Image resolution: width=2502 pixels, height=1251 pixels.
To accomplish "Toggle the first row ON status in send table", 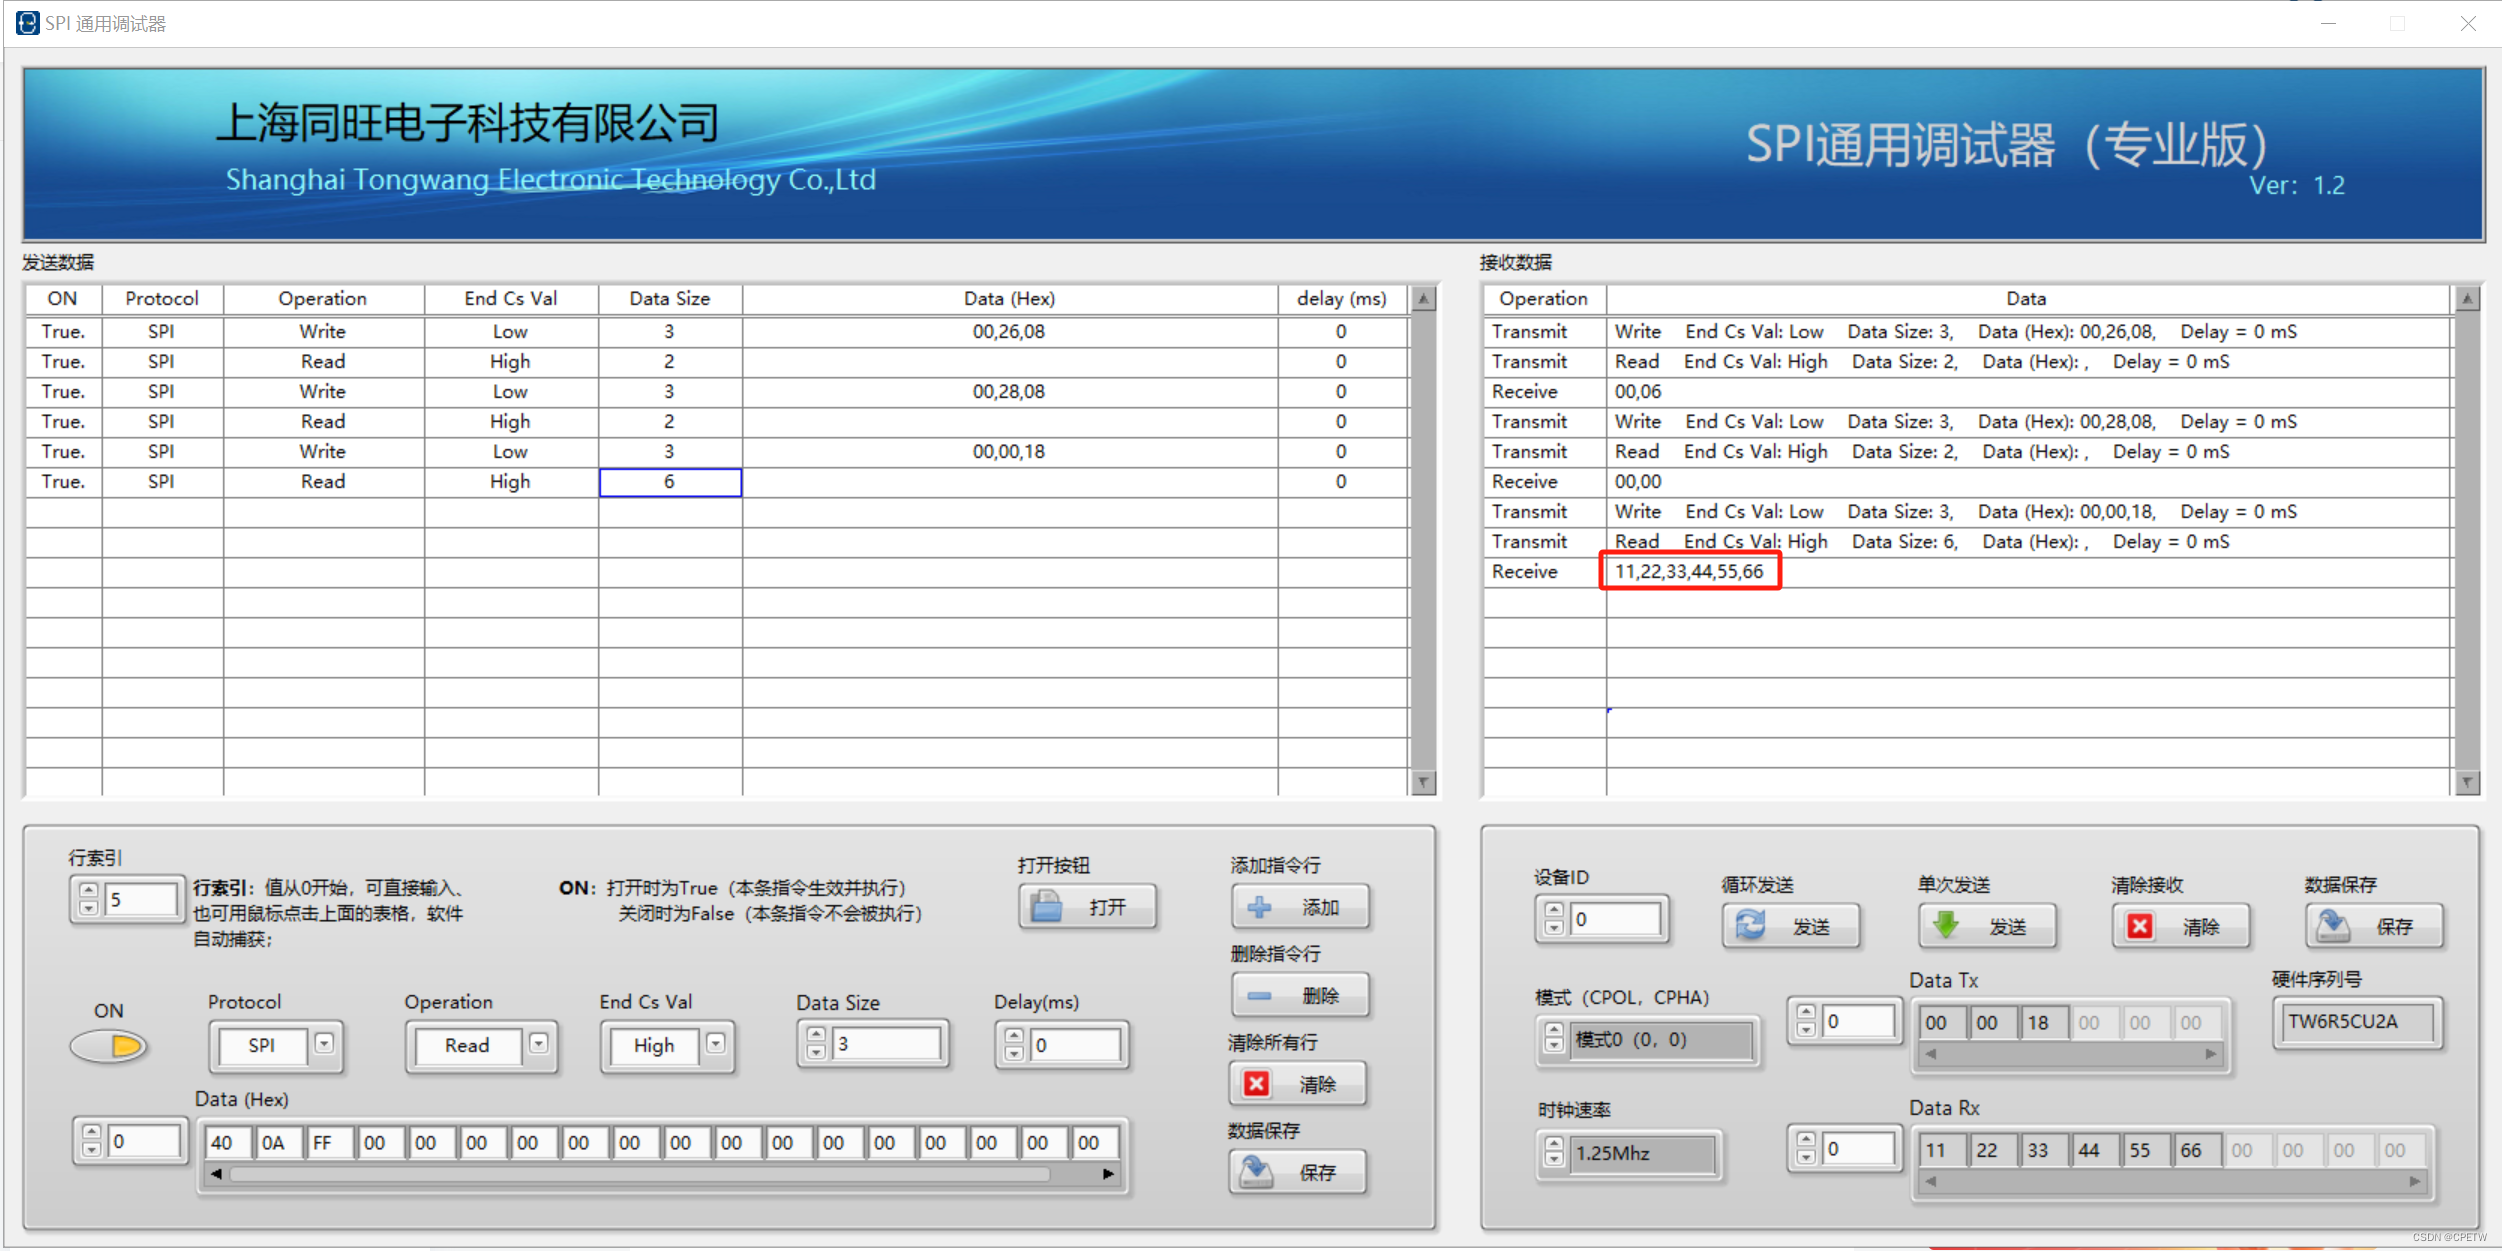I will coord(64,330).
